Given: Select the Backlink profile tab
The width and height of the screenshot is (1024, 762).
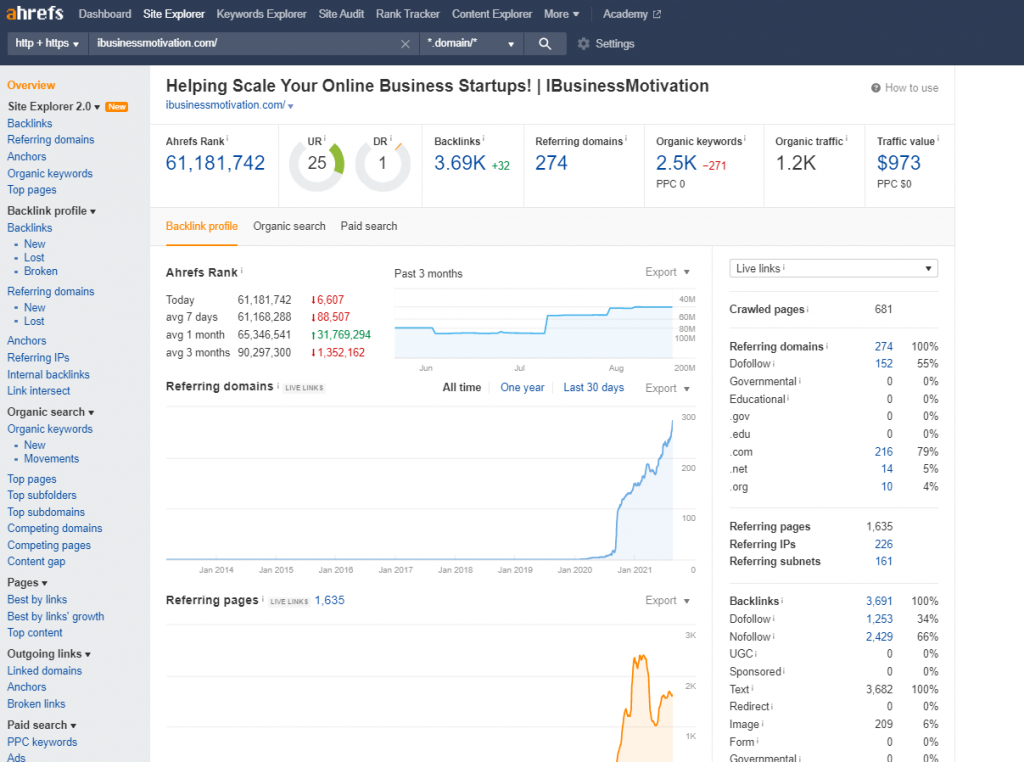Looking at the screenshot, I should point(201,226).
